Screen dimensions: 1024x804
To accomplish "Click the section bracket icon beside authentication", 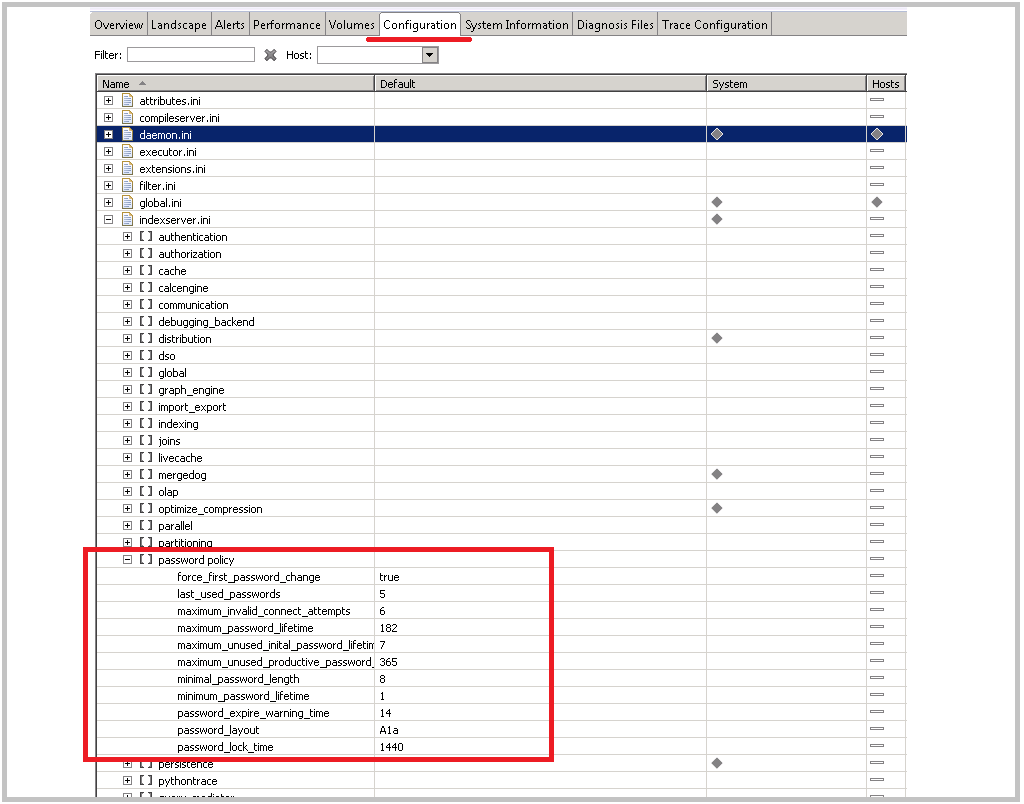I will coord(146,236).
